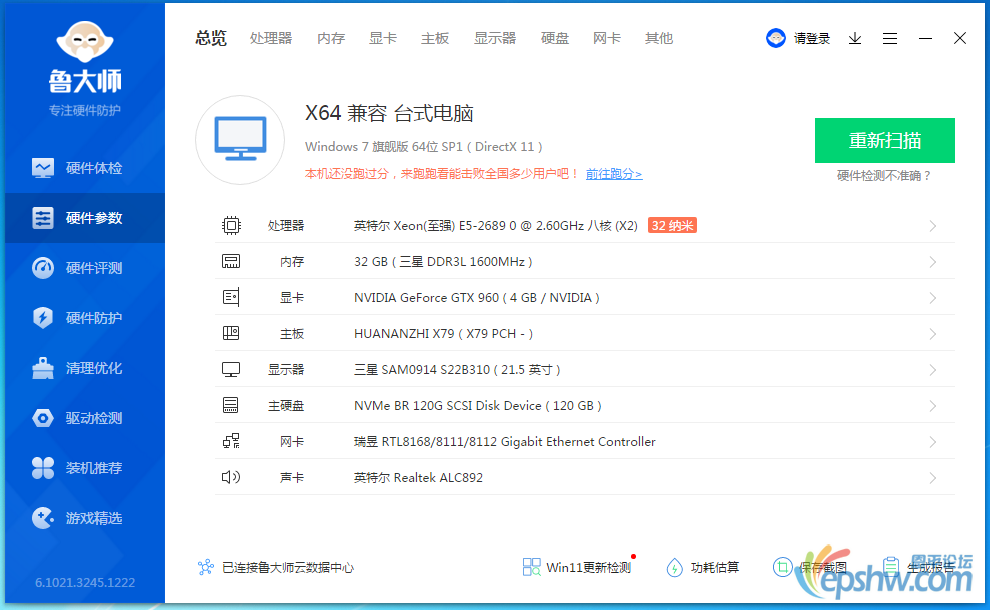Click the 32 纳米 process badge

672,225
